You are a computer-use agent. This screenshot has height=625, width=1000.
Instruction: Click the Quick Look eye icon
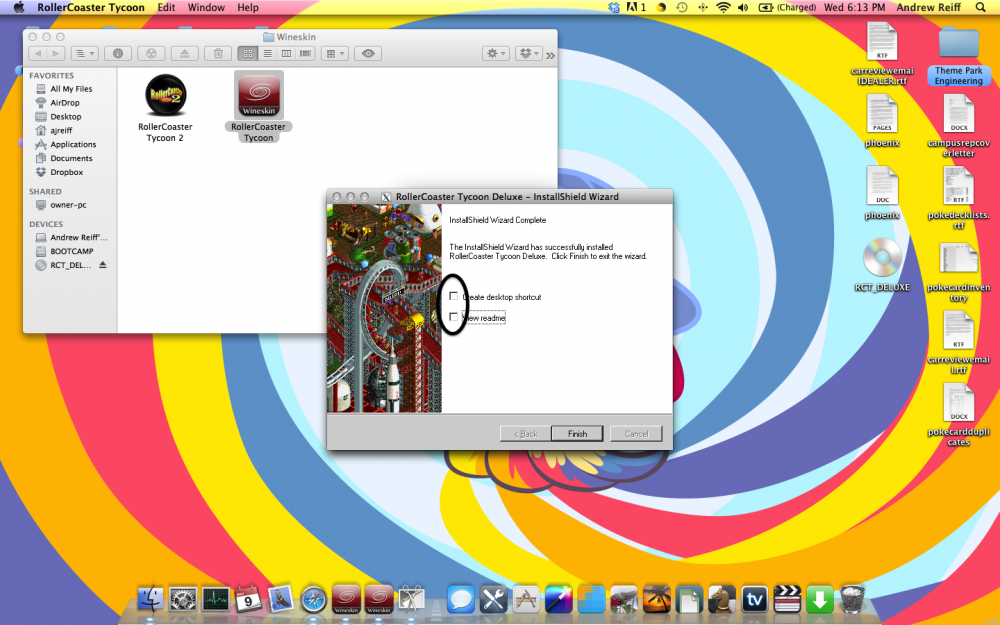[x=368, y=53]
